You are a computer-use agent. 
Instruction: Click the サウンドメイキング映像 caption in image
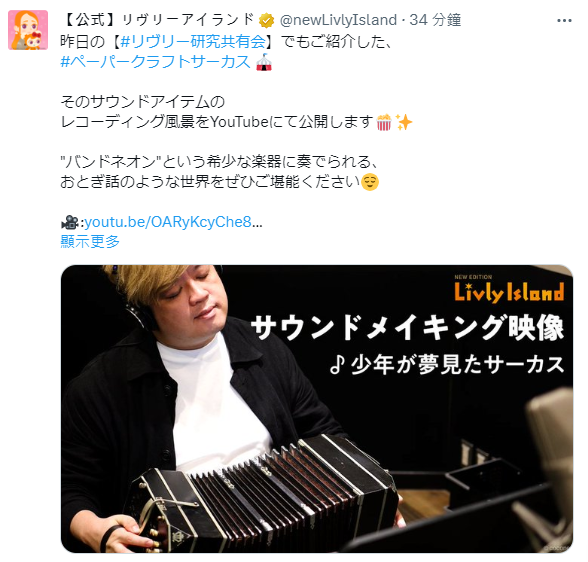pos(408,328)
